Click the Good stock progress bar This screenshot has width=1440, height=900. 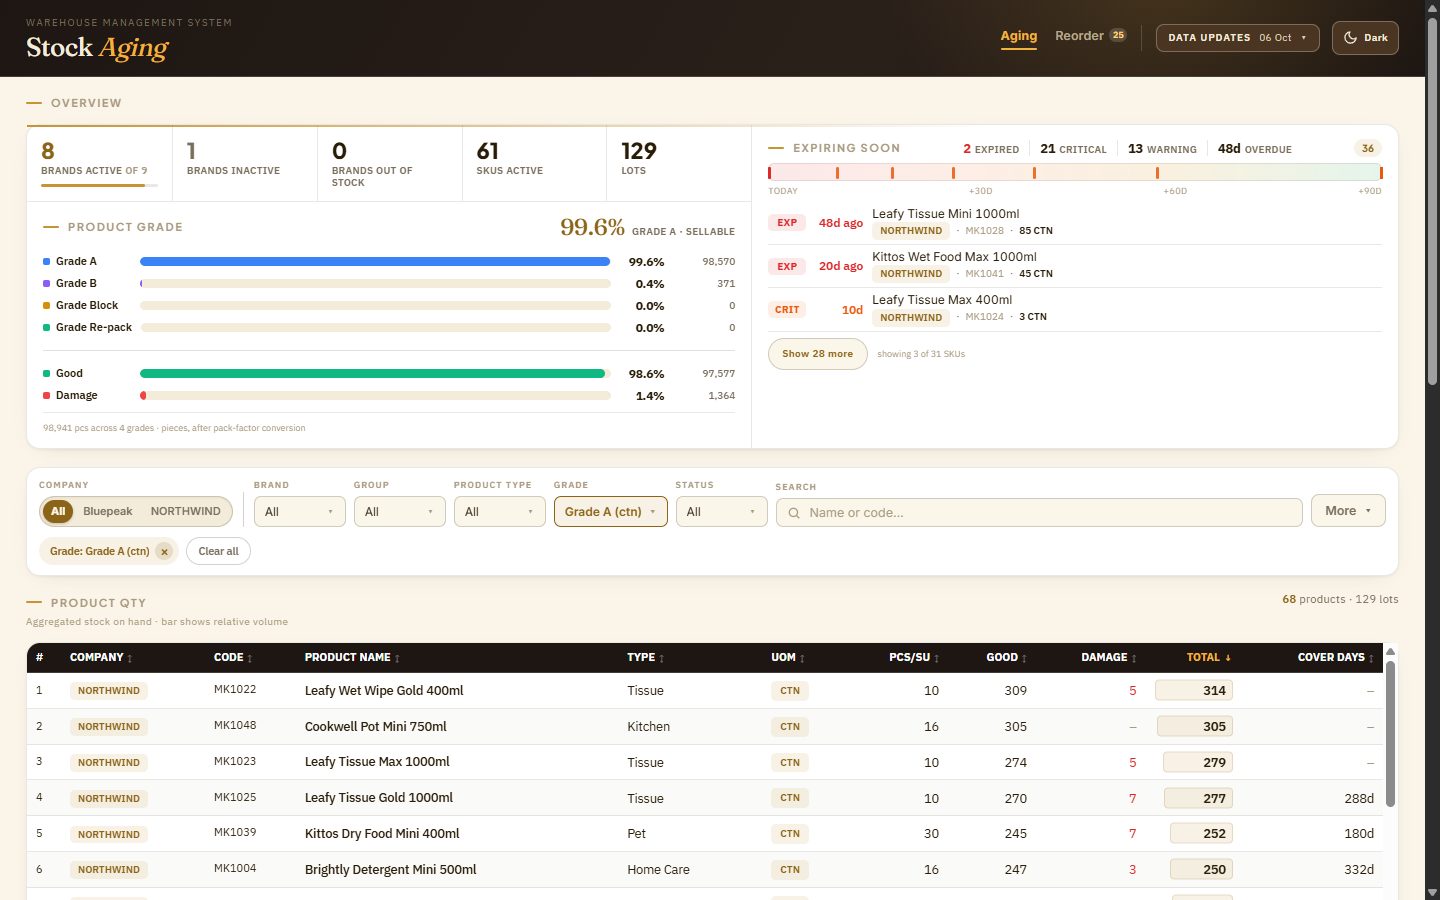[x=375, y=374]
